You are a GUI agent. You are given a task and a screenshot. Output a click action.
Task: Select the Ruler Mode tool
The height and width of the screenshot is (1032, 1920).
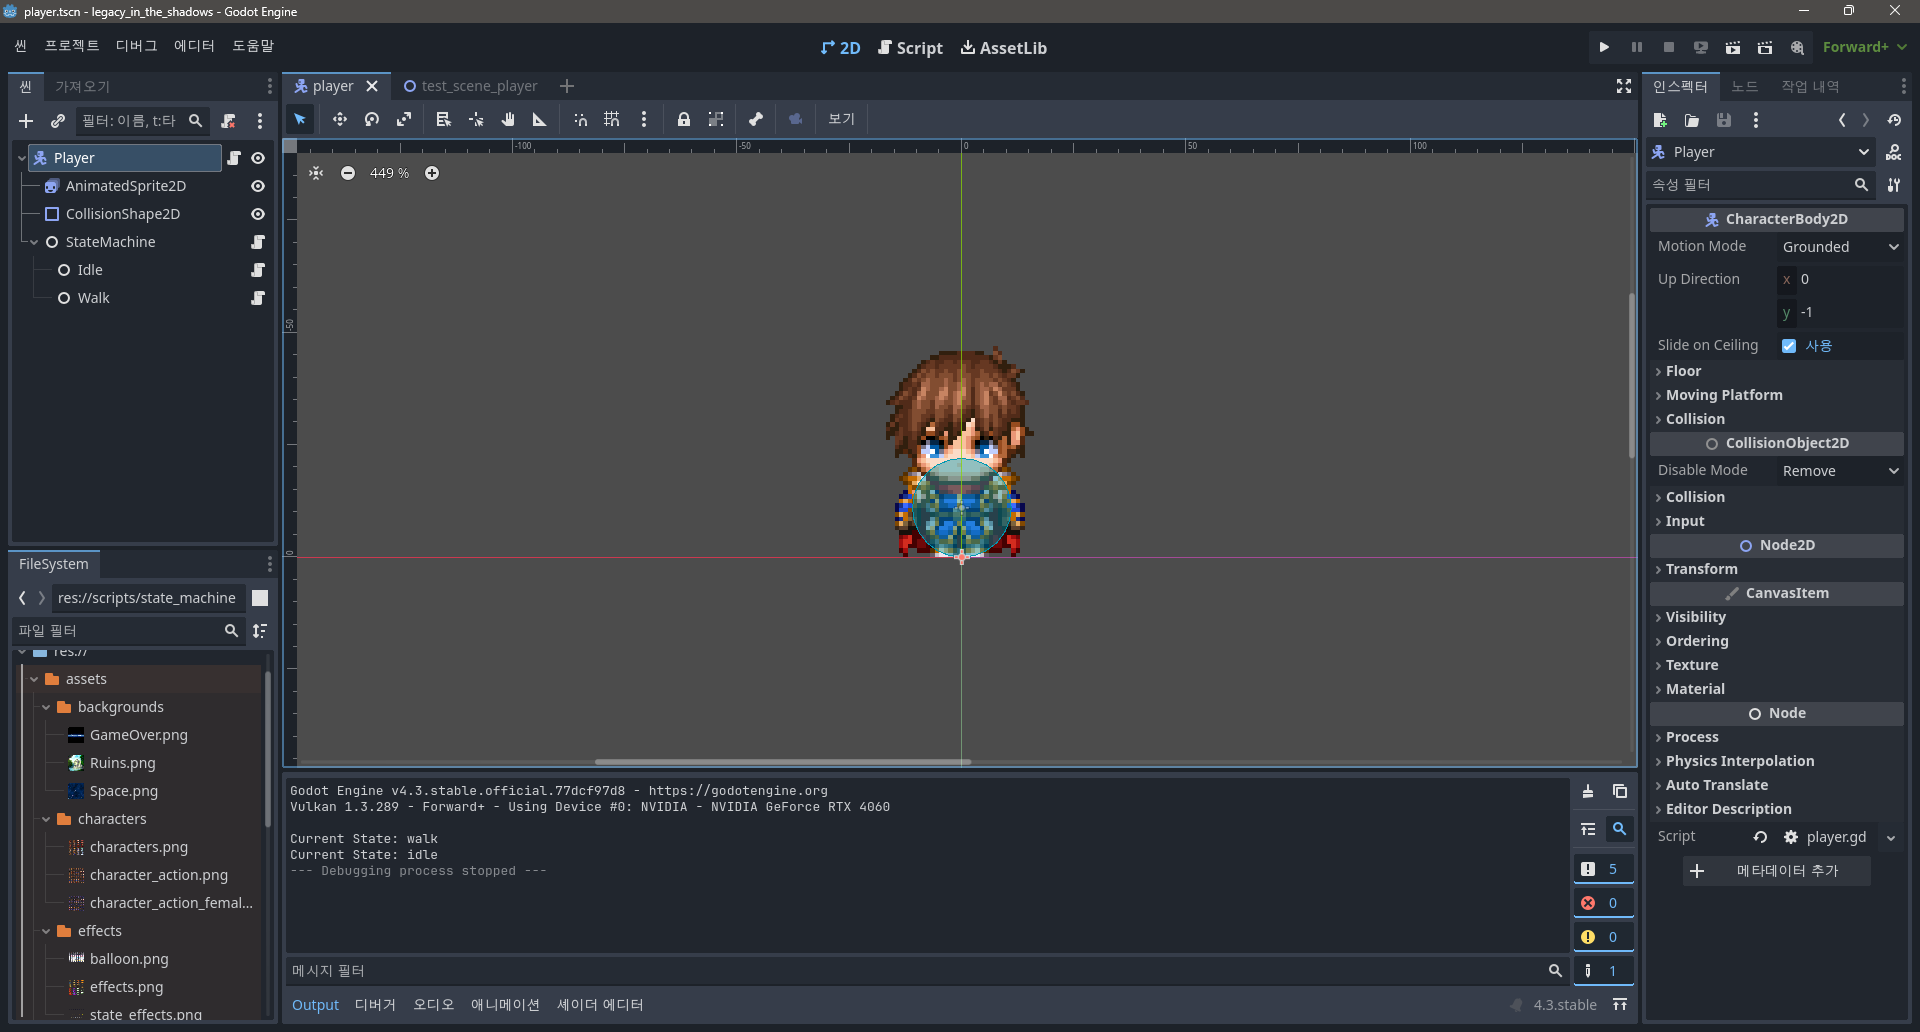pos(540,119)
